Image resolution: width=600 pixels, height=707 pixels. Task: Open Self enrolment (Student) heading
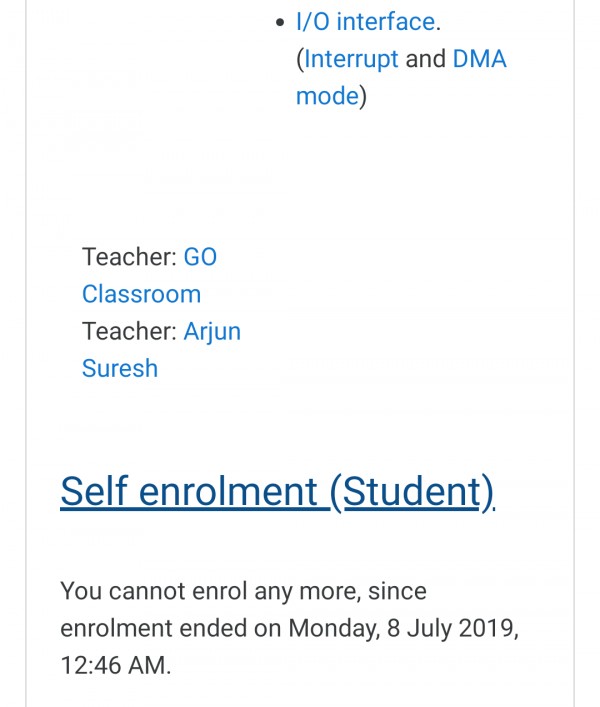click(x=277, y=492)
